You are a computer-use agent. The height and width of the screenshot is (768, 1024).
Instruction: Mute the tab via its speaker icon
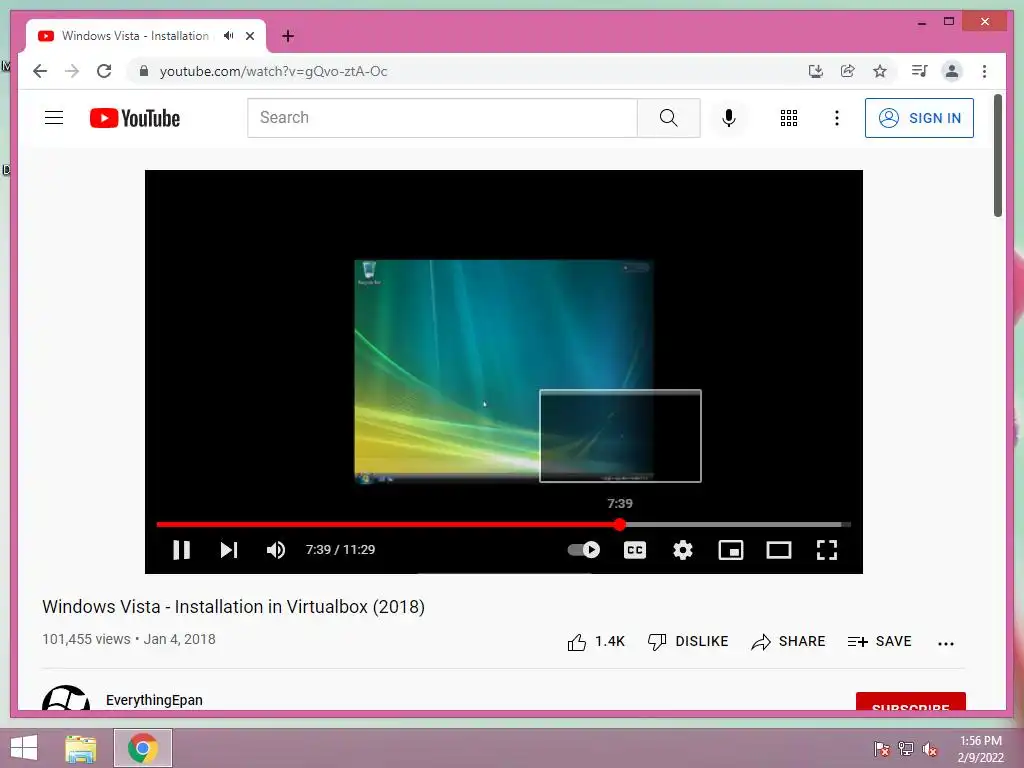tap(228, 36)
